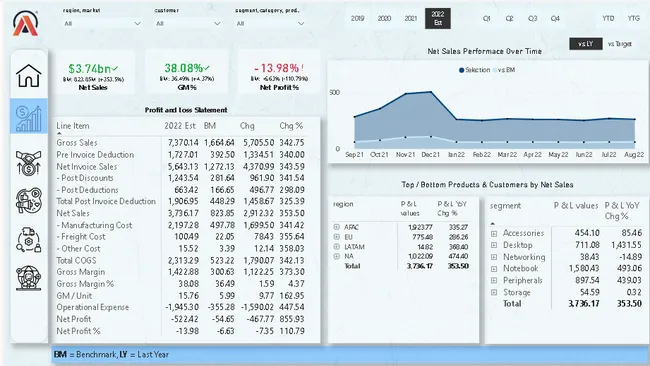The height and width of the screenshot is (366, 650).
Task: Expand the Storage segment row
Action: click(494, 292)
